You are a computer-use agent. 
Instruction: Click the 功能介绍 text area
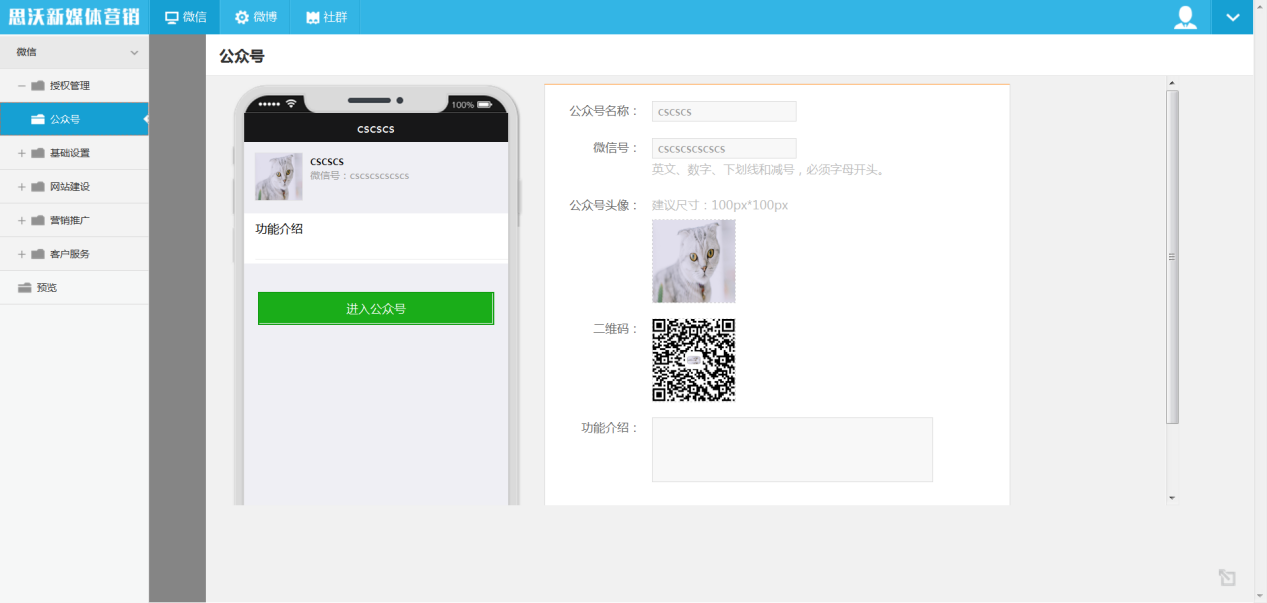(792, 450)
